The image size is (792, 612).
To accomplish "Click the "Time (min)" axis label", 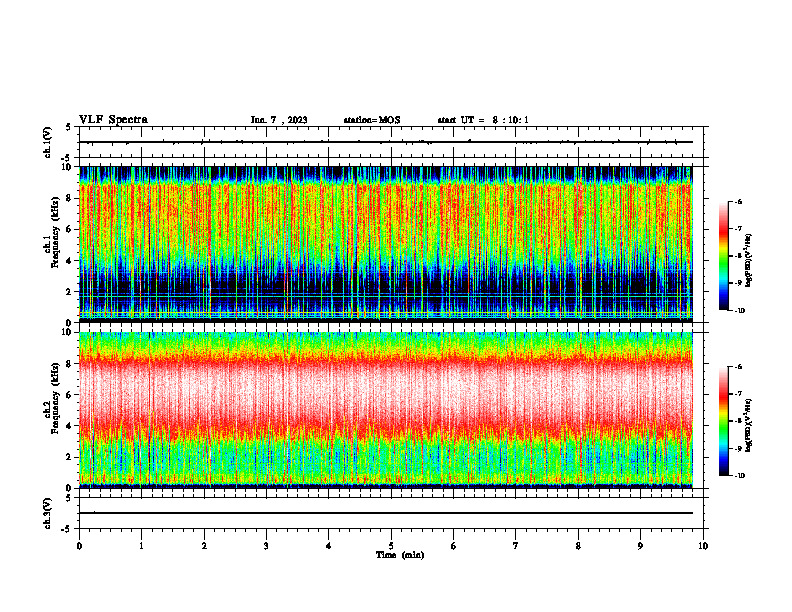I will 400,555.
